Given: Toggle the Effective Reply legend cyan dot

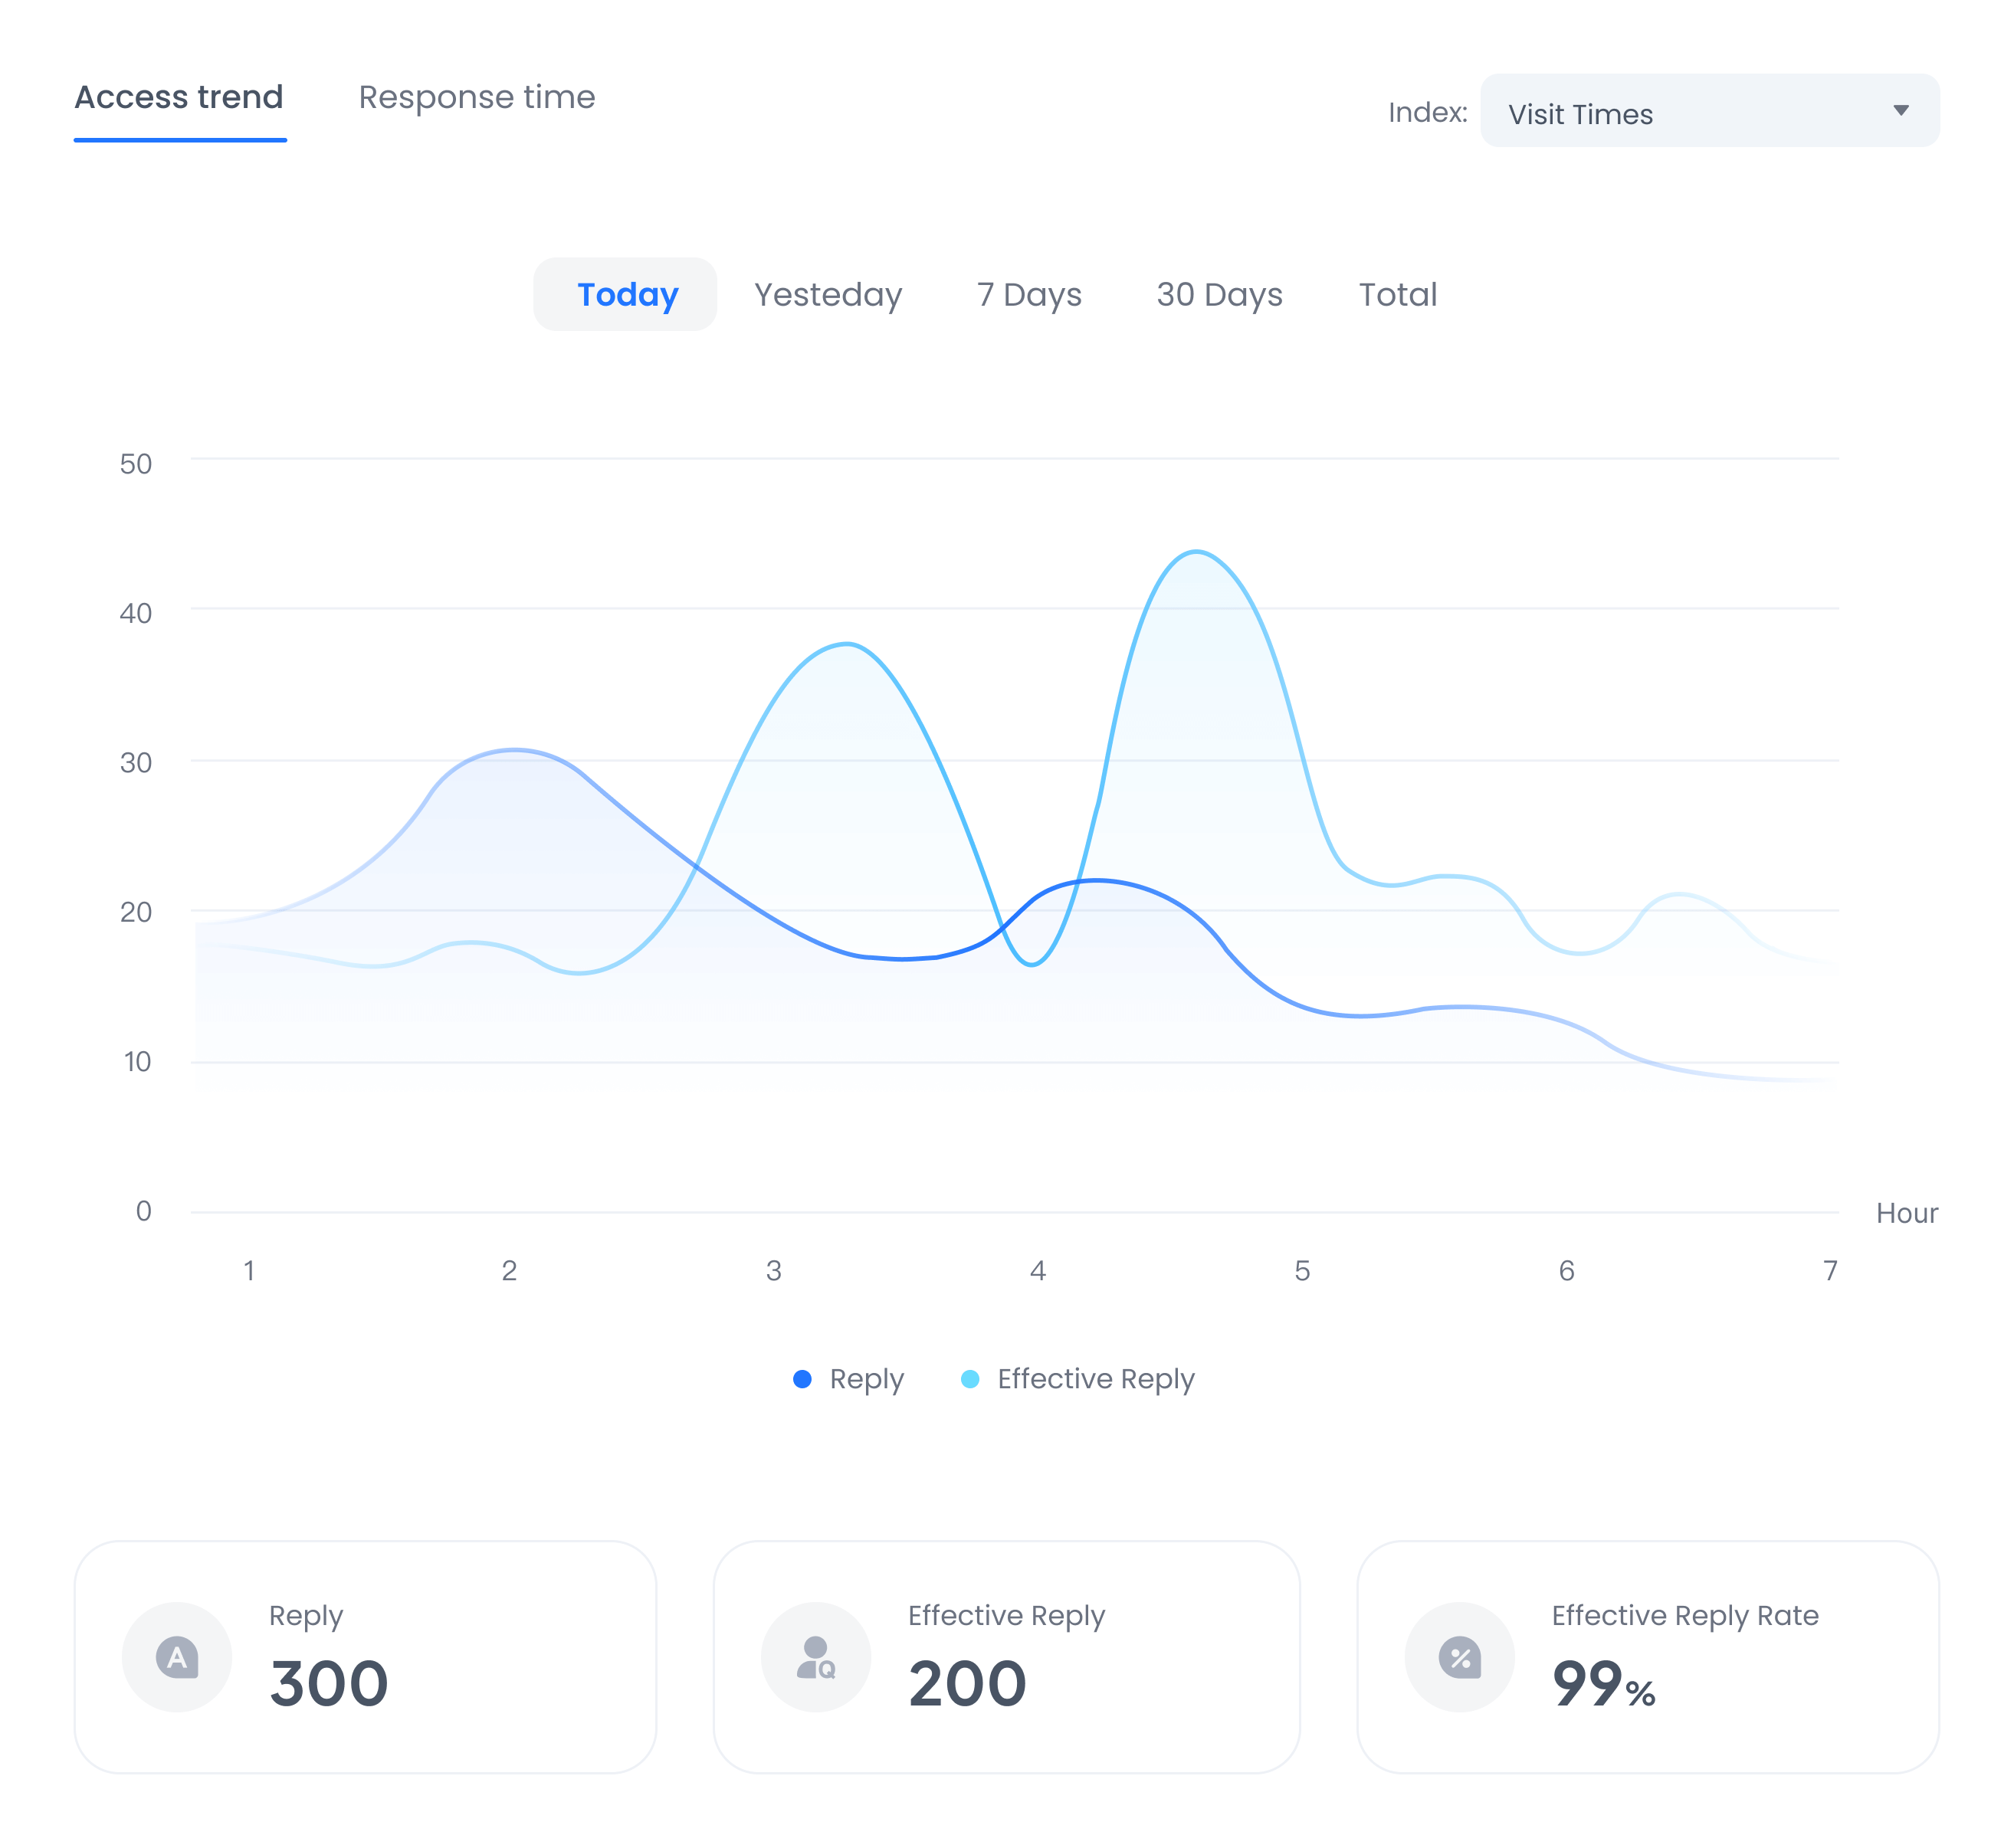Looking at the screenshot, I should [970, 1379].
